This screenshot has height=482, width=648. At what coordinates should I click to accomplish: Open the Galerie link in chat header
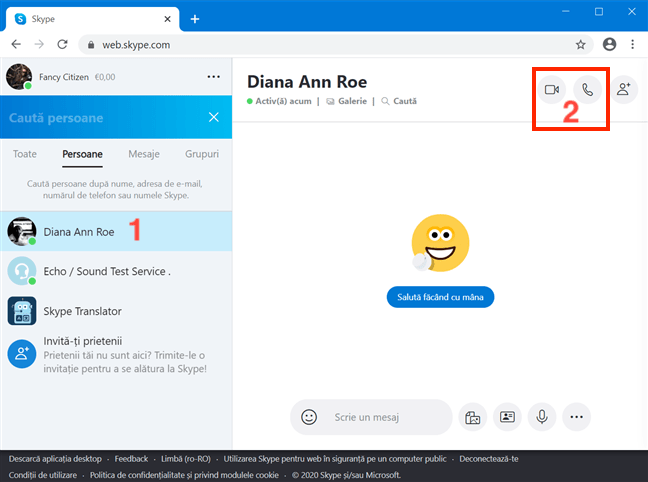click(x=347, y=101)
